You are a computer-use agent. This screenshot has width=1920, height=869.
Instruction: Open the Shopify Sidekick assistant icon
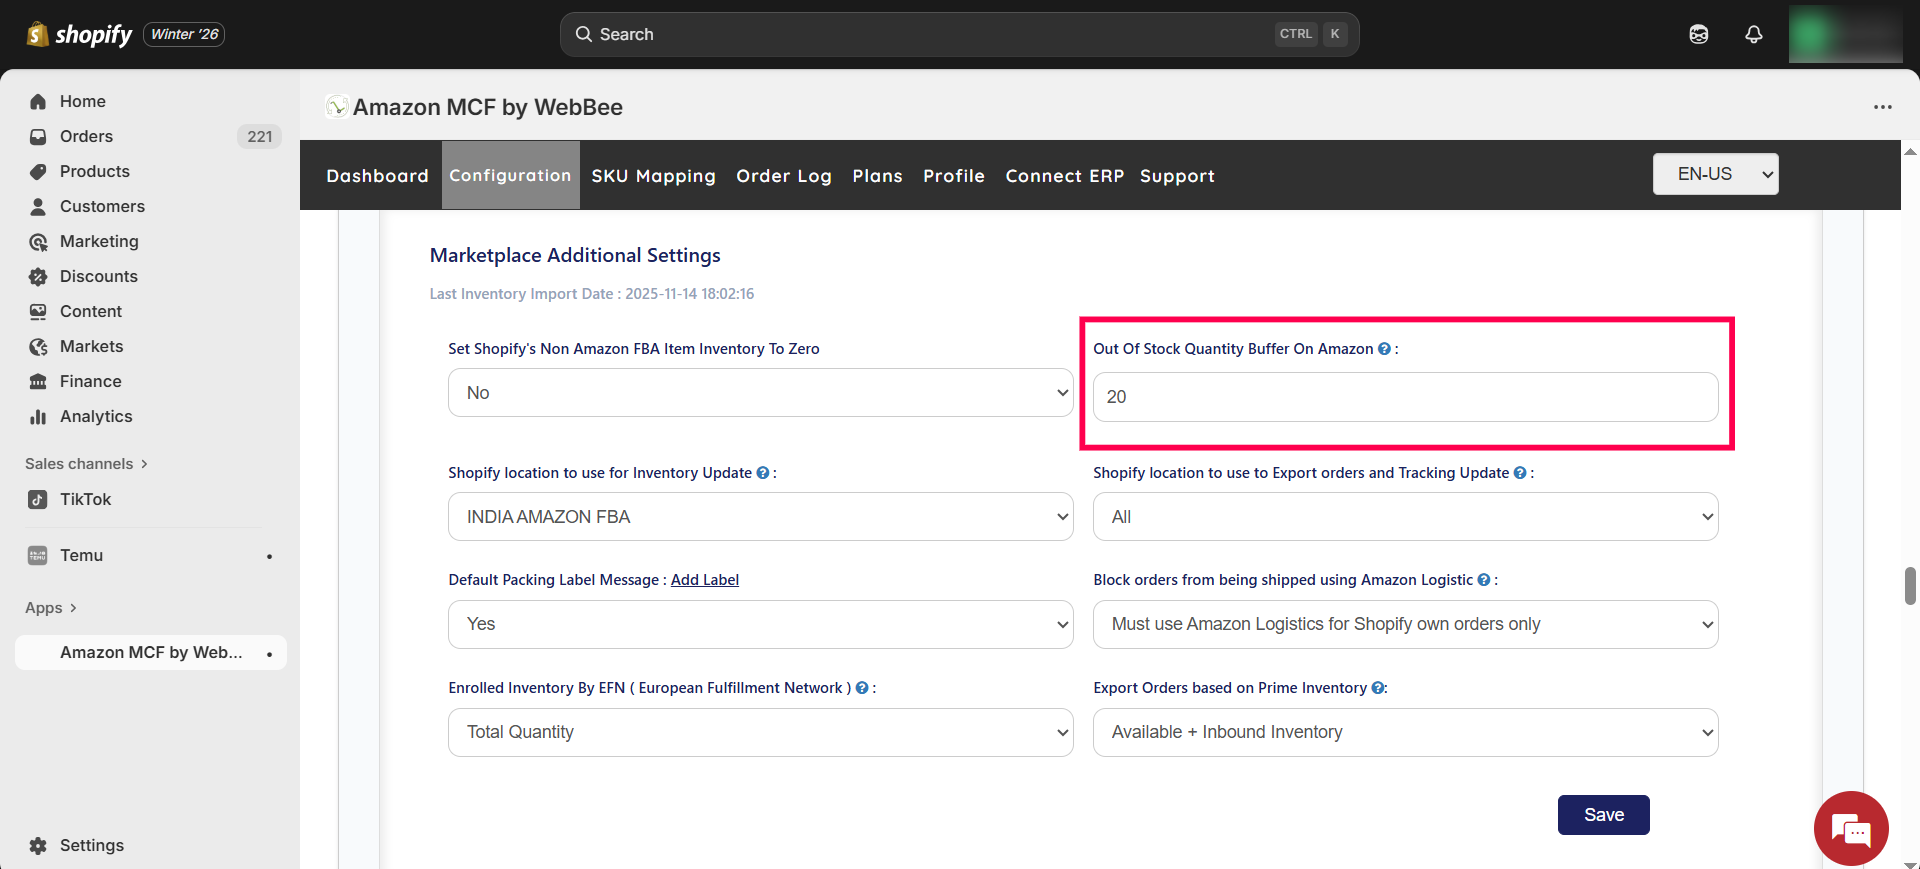coord(1698,34)
